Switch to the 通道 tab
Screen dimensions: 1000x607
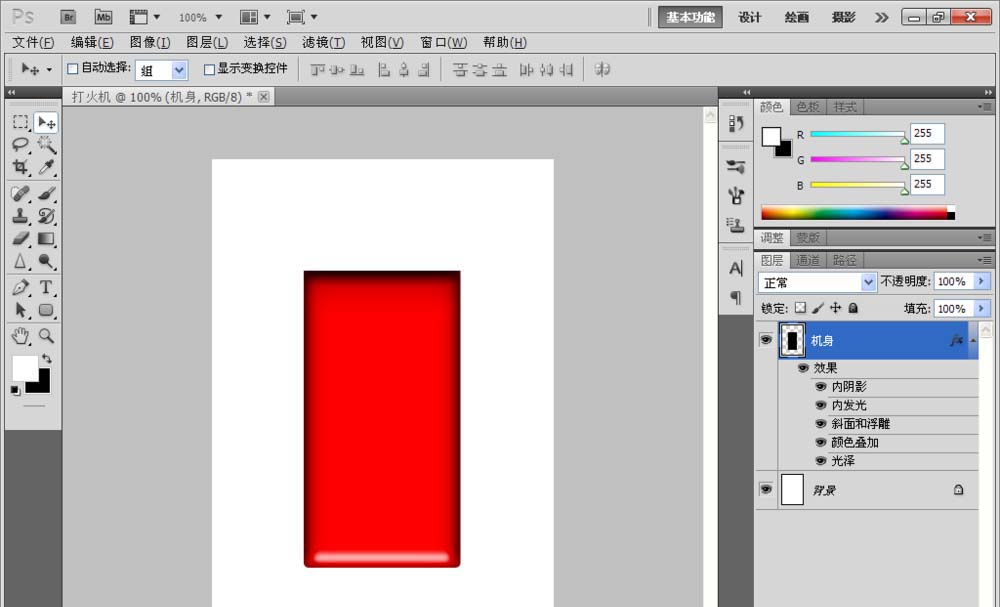pyautogui.click(x=808, y=259)
